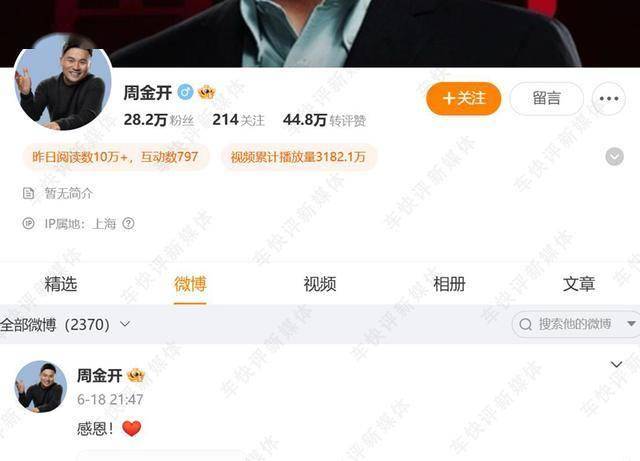Viewport: 640px width, 461px height.
Task: Switch to the 精选 tab
Action: pos(61,284)
